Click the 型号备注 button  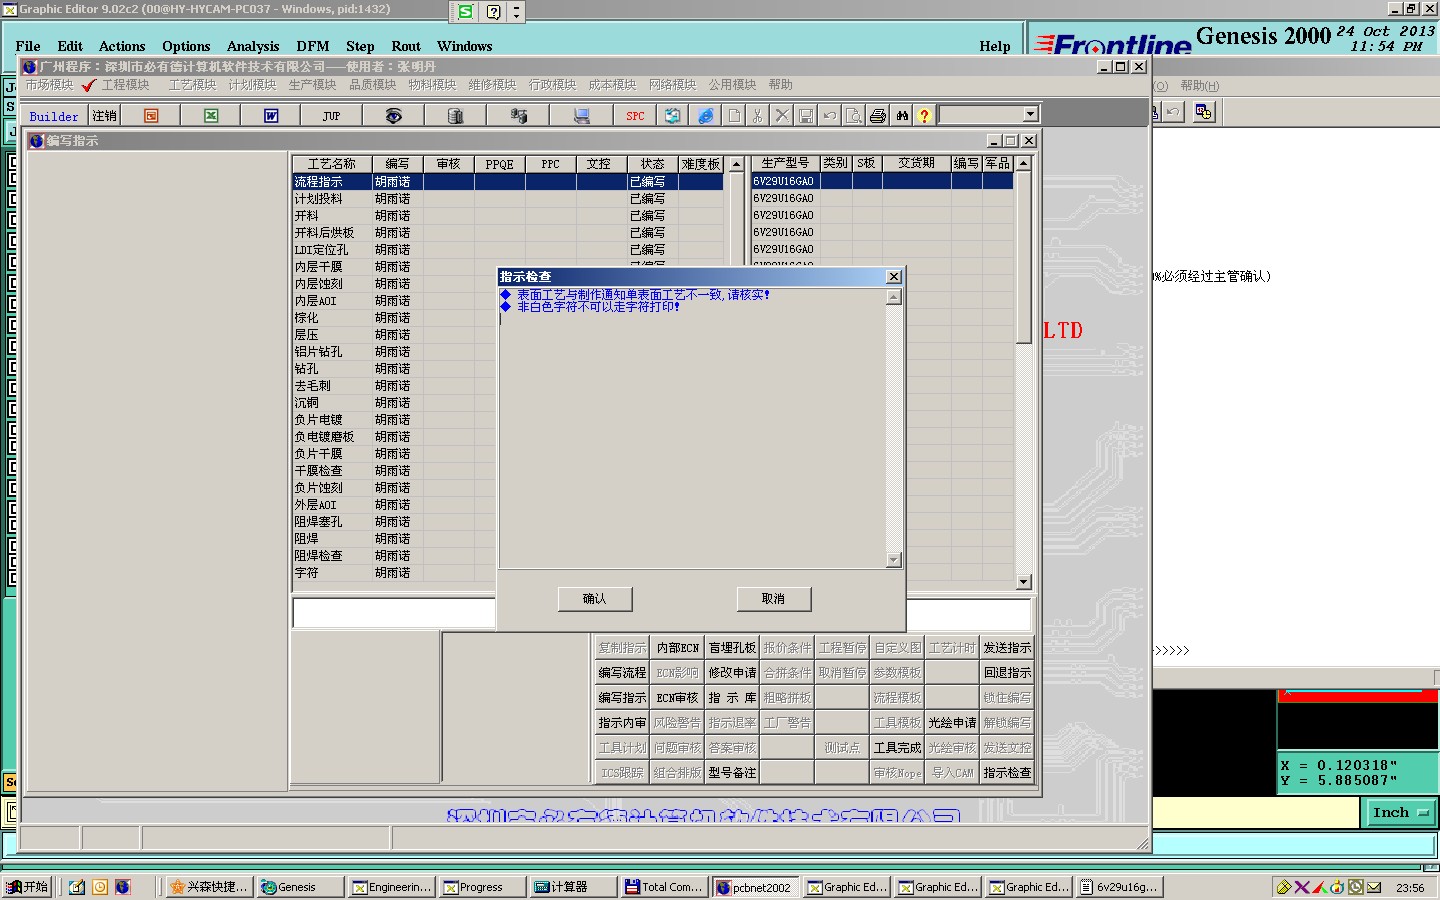[x=732, y=773]
